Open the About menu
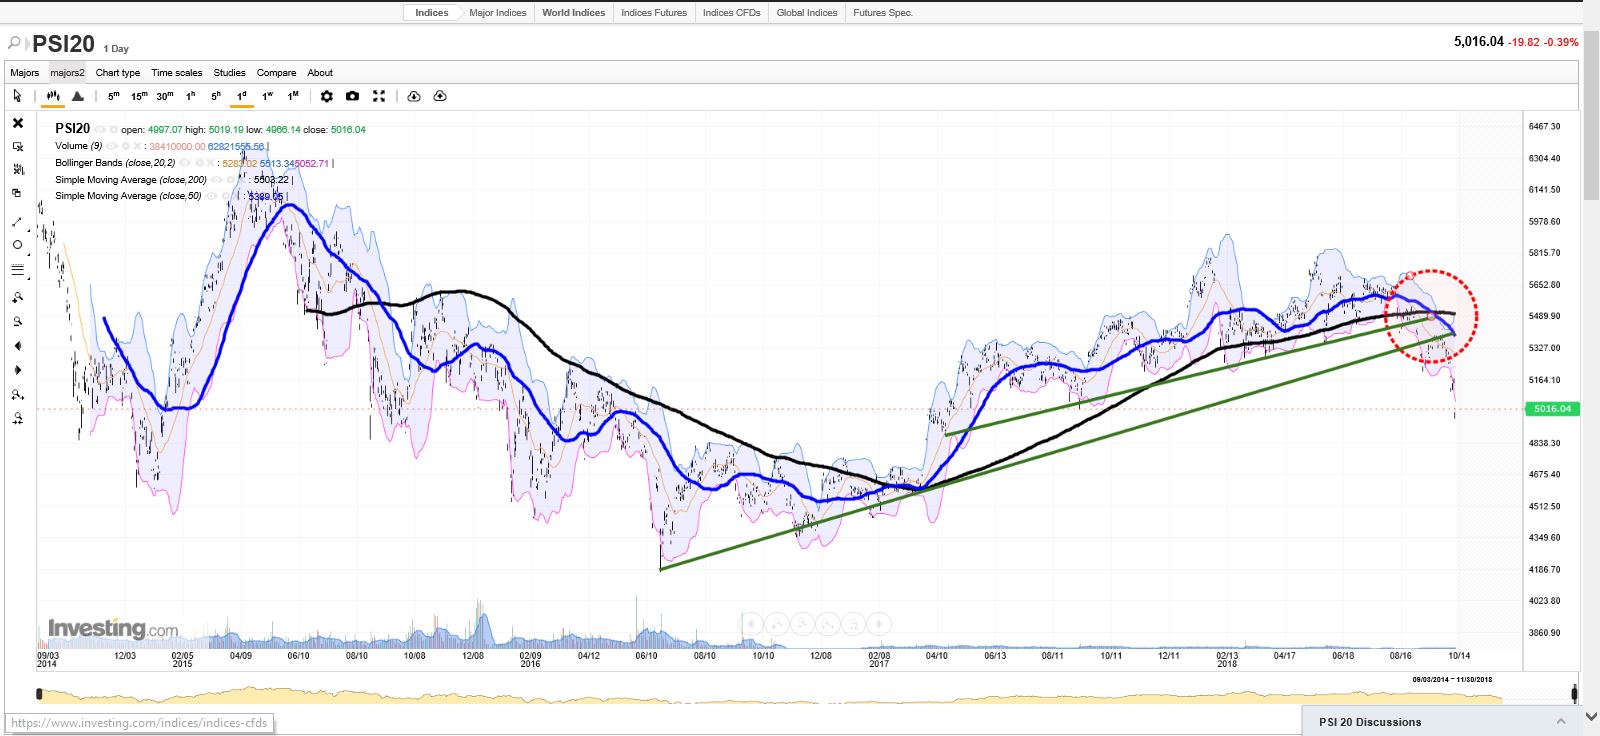 pyautogui.click(x=320, y=73)
